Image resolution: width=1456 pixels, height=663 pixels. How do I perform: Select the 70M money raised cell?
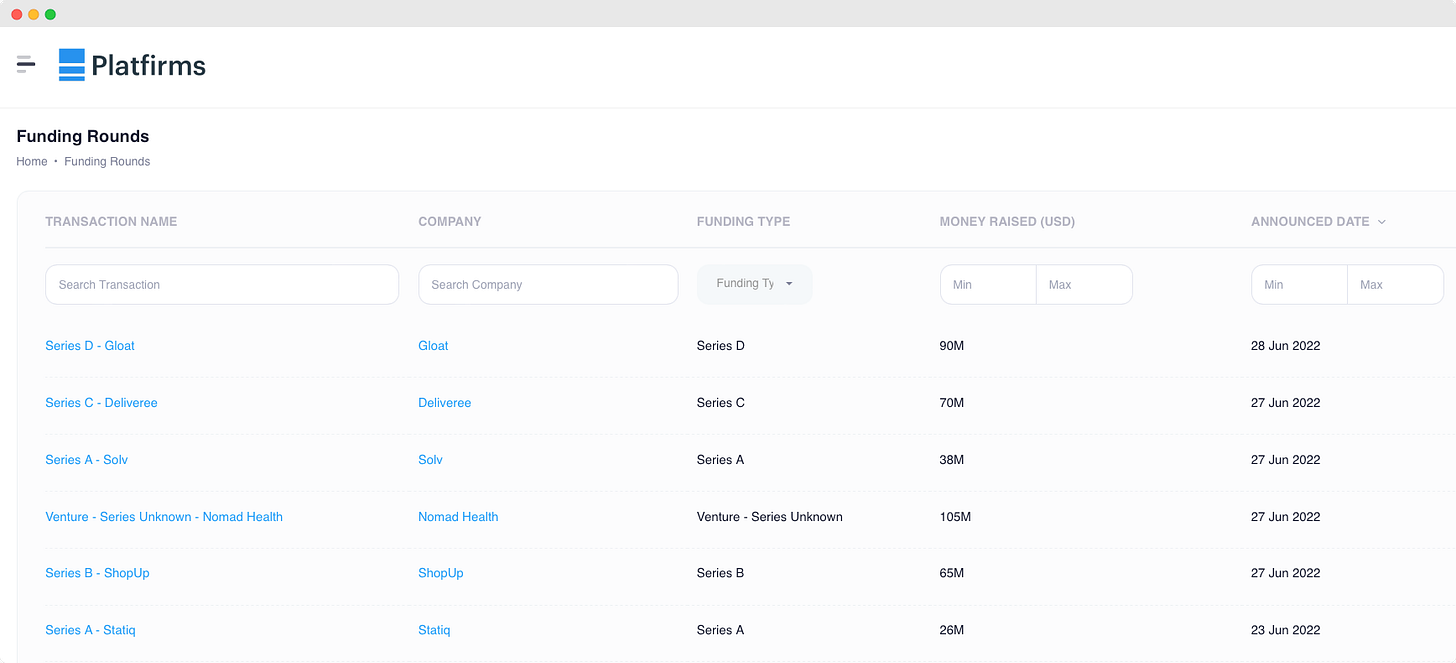[952, 403]
